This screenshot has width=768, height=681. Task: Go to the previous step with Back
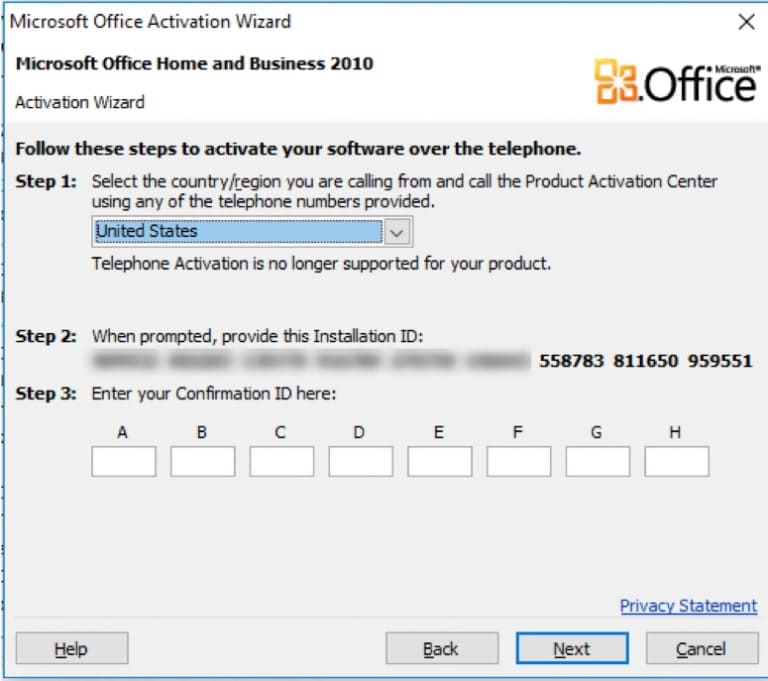click(x=441, y=649)
